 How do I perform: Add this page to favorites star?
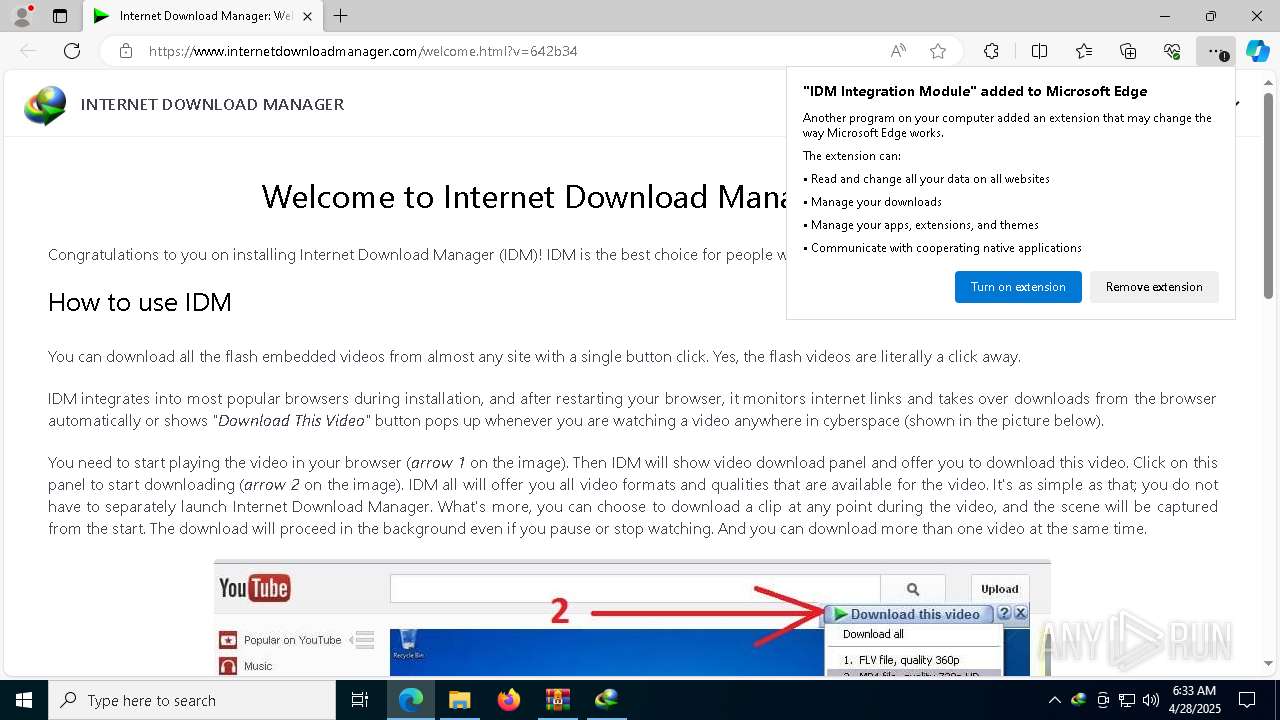point(938,51)
